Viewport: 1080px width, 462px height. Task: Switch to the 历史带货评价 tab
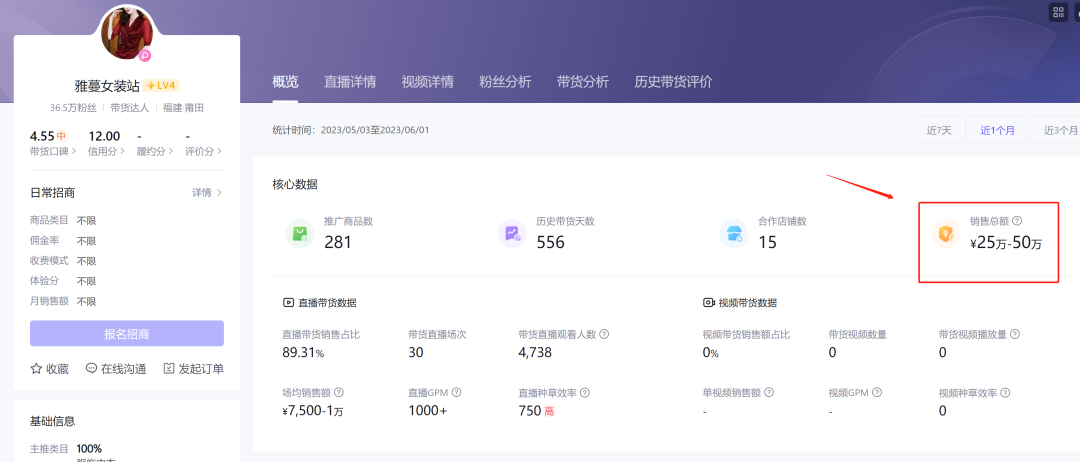click(674, 82)
